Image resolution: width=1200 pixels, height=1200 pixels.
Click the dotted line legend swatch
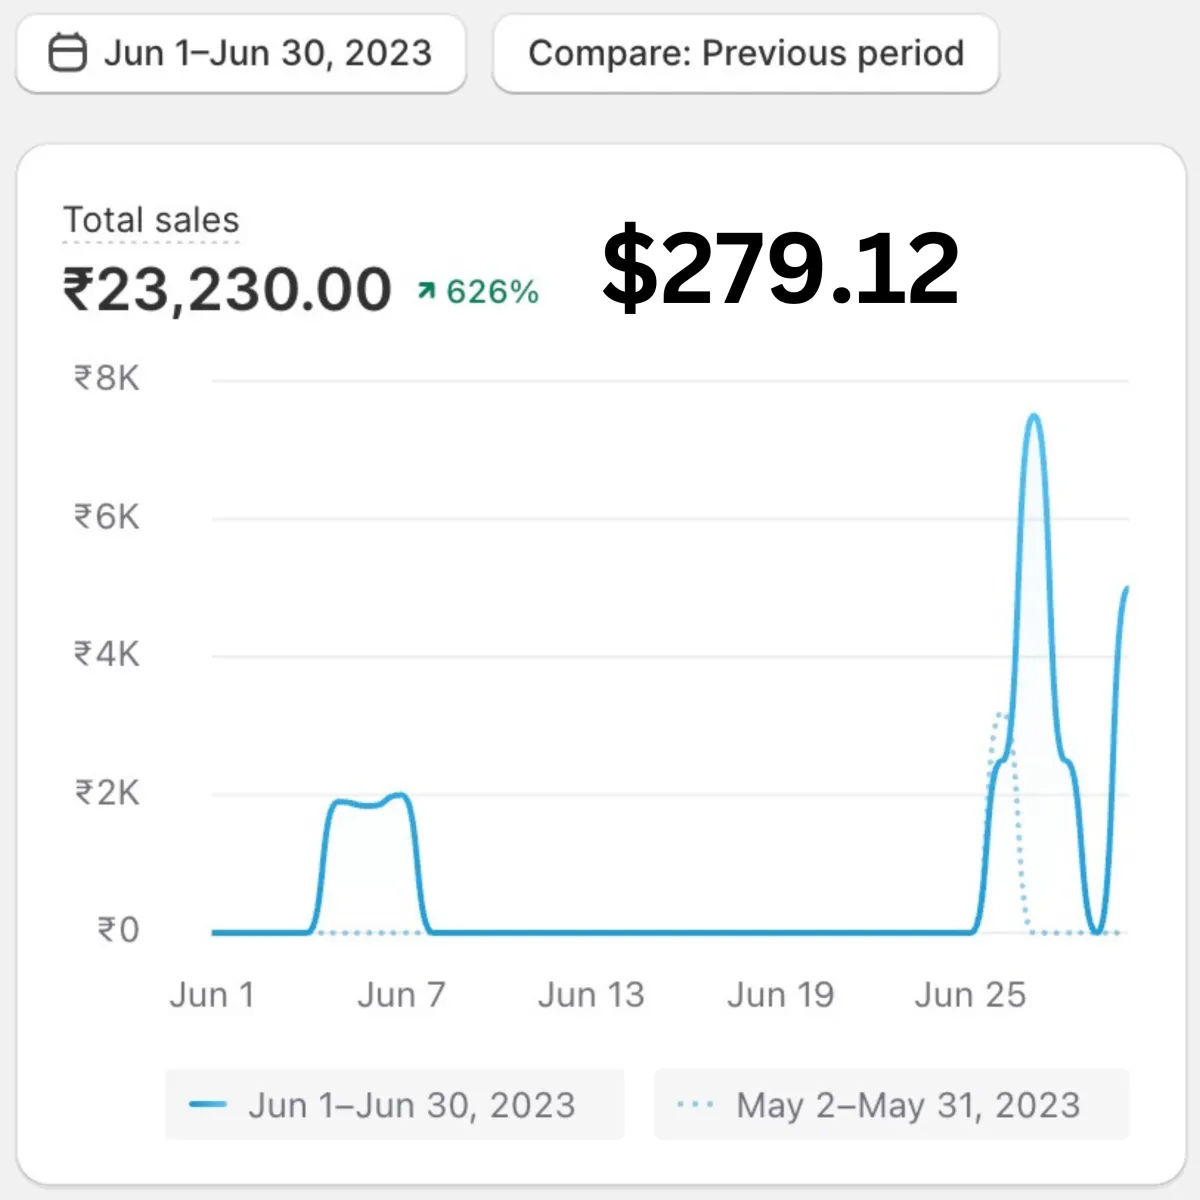click(695, 1105)
